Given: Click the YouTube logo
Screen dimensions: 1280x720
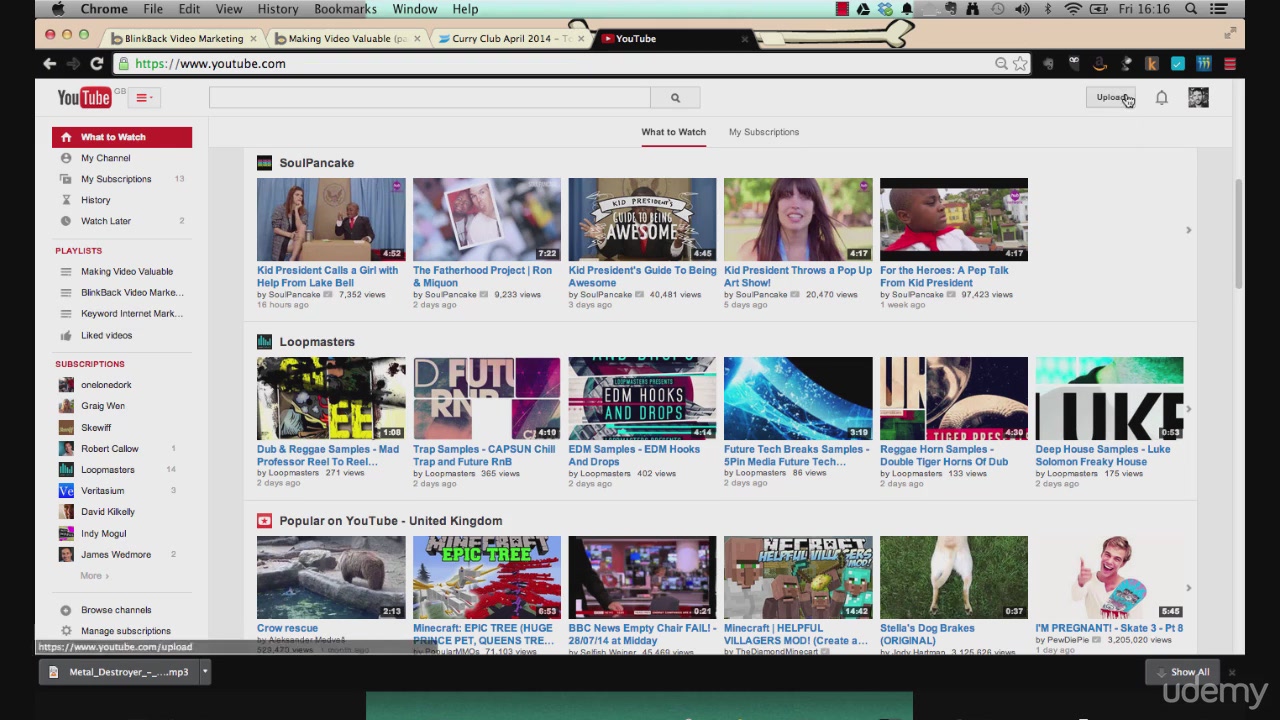Looking at the screenshot, I should pos(84,97).
